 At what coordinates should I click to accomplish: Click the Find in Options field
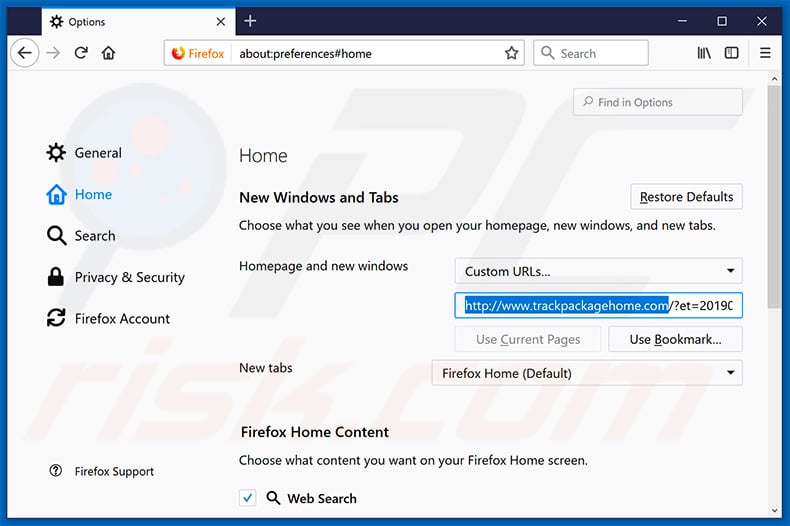tap(657, 102)
